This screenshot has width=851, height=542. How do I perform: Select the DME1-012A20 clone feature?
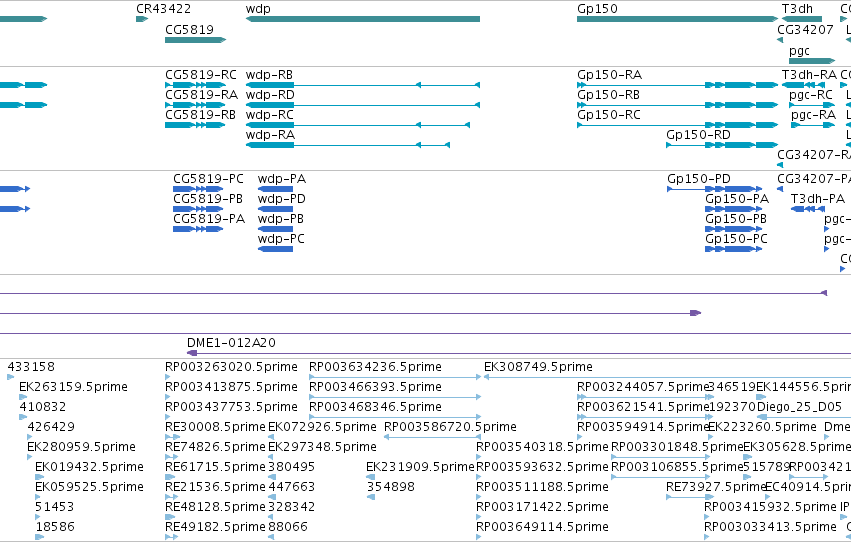tap(518, 353)
